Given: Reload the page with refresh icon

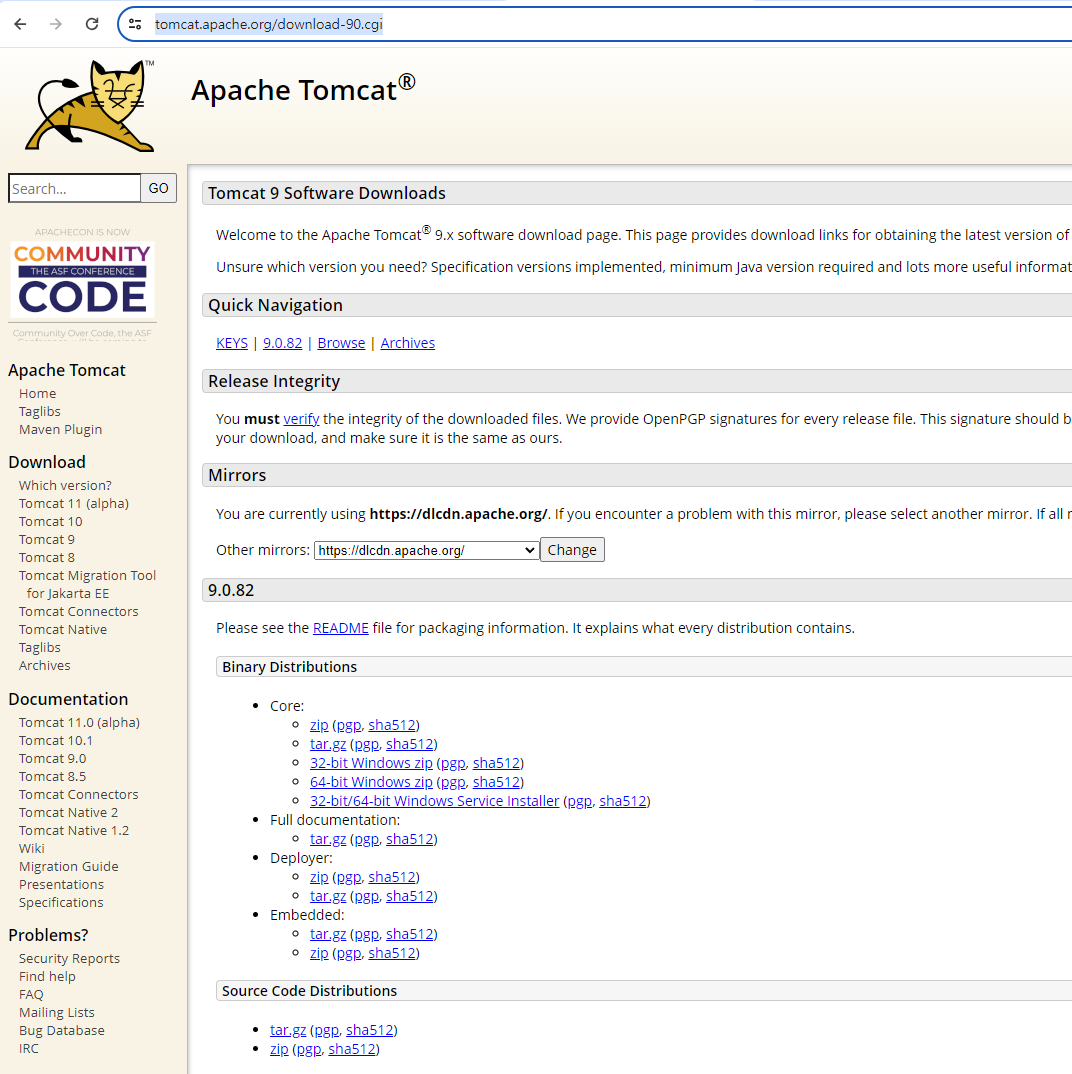Looking at the screenshot, I should pyautogui.click(x=92, y=24).
